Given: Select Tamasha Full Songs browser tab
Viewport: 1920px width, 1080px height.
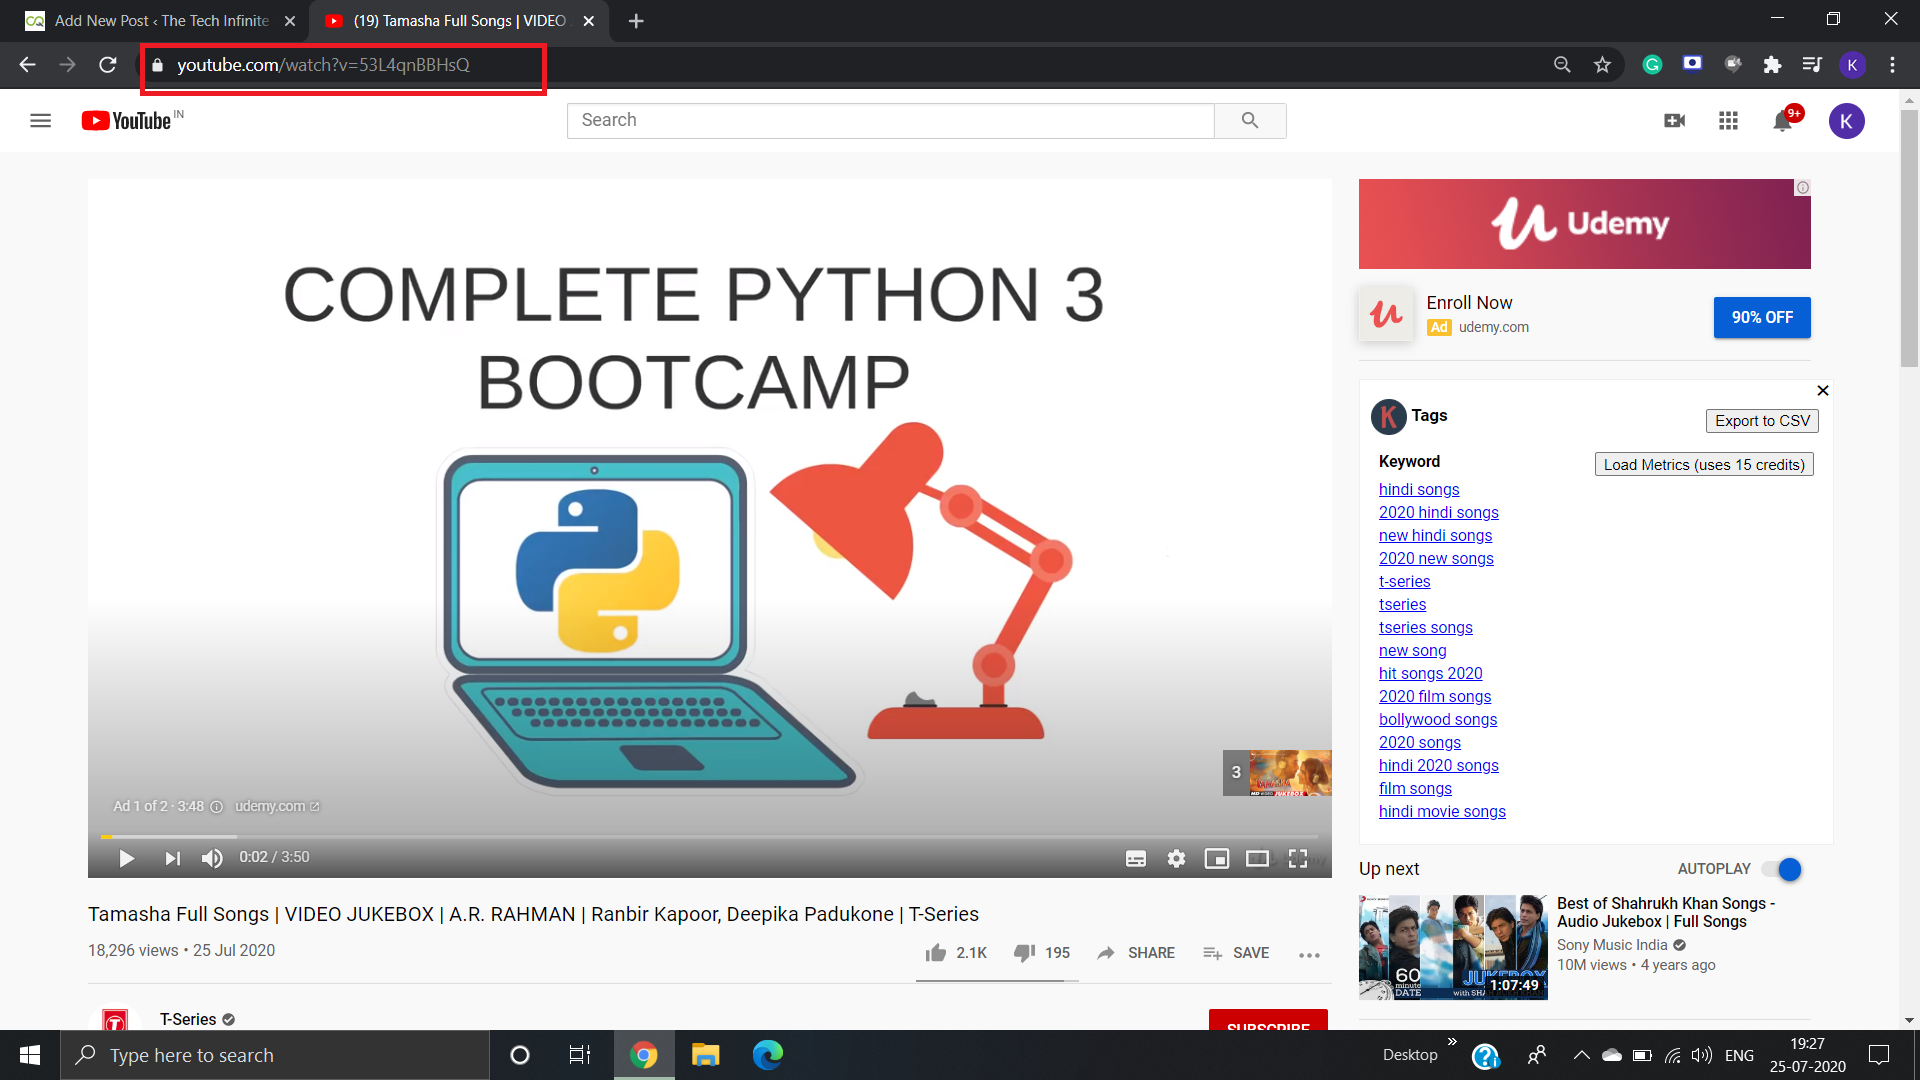Looking at the screenshot, I should (458, 21).
